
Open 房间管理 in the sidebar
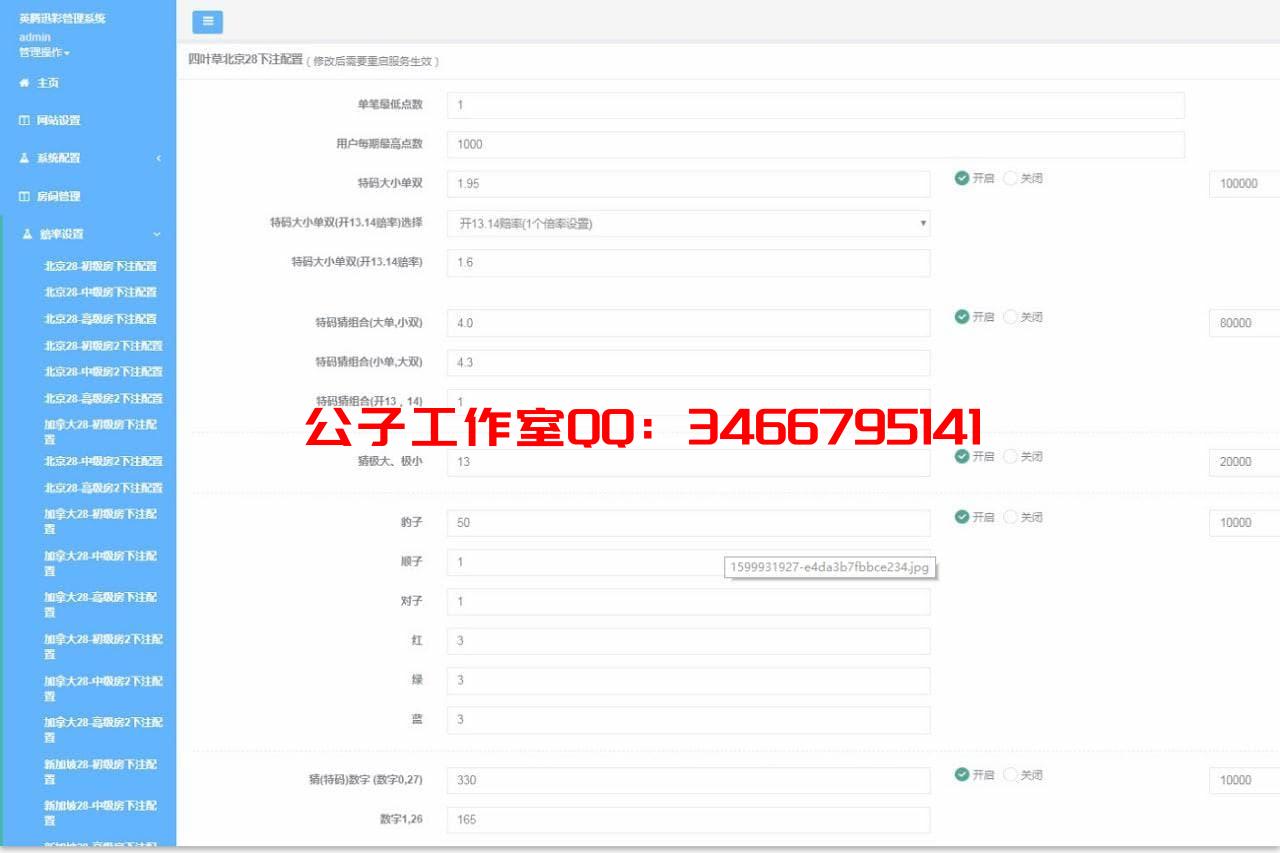click(59, 197)
